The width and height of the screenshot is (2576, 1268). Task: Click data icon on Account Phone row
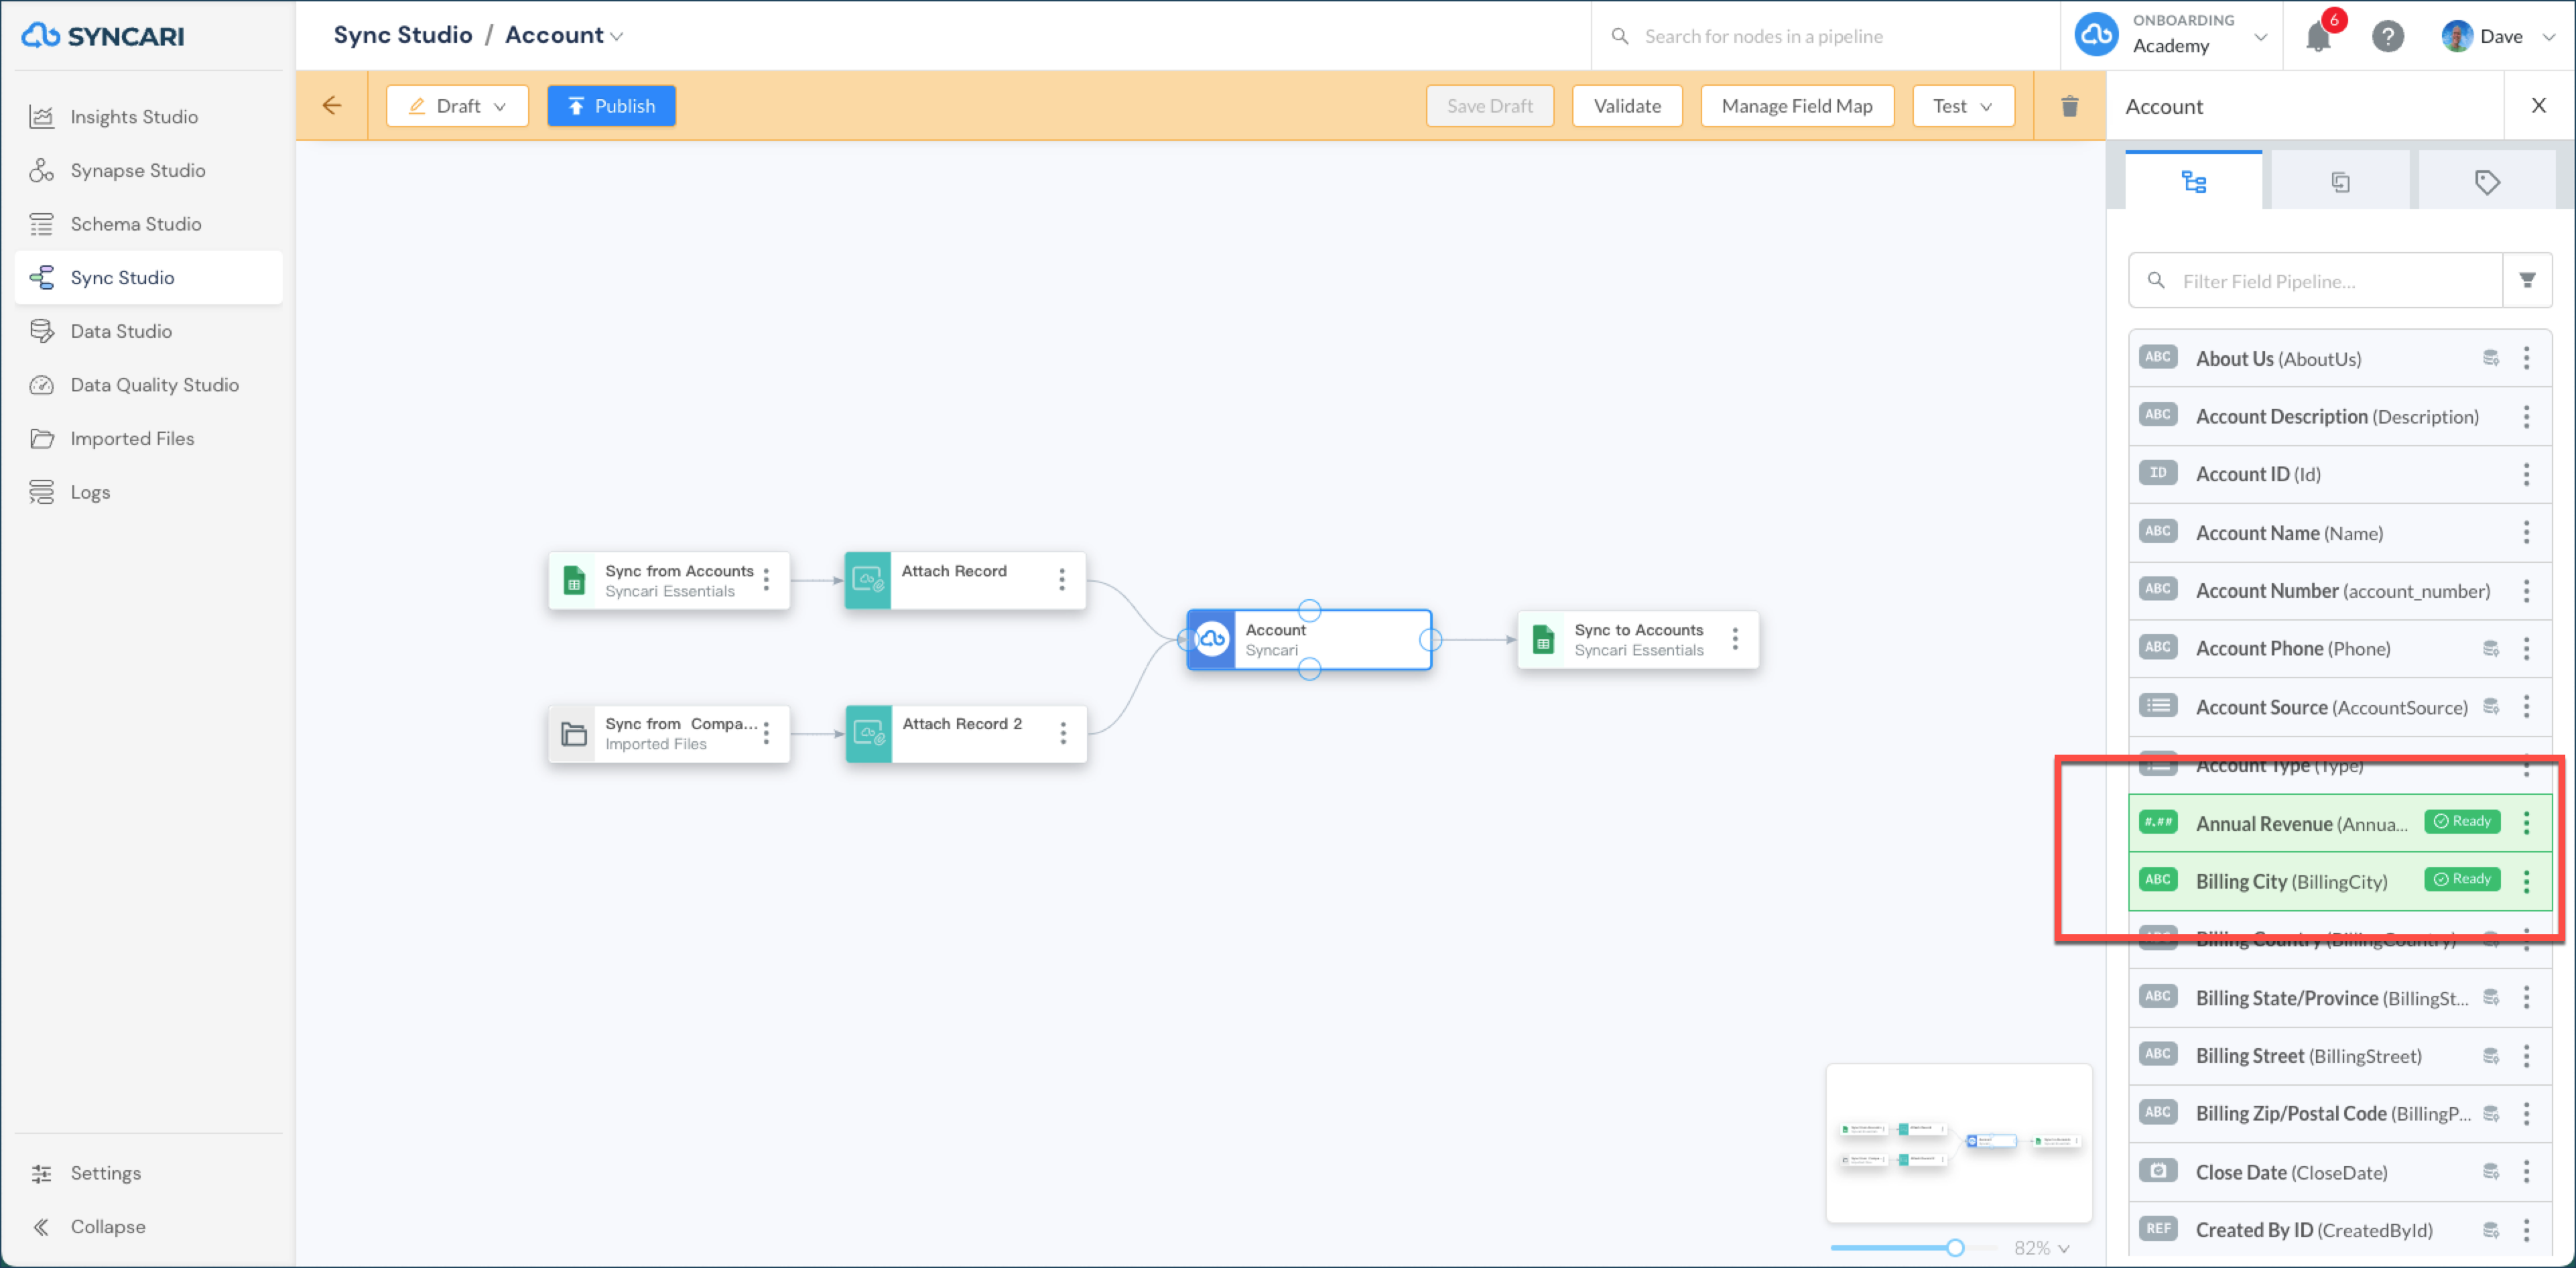click(x=2490, y=648)
